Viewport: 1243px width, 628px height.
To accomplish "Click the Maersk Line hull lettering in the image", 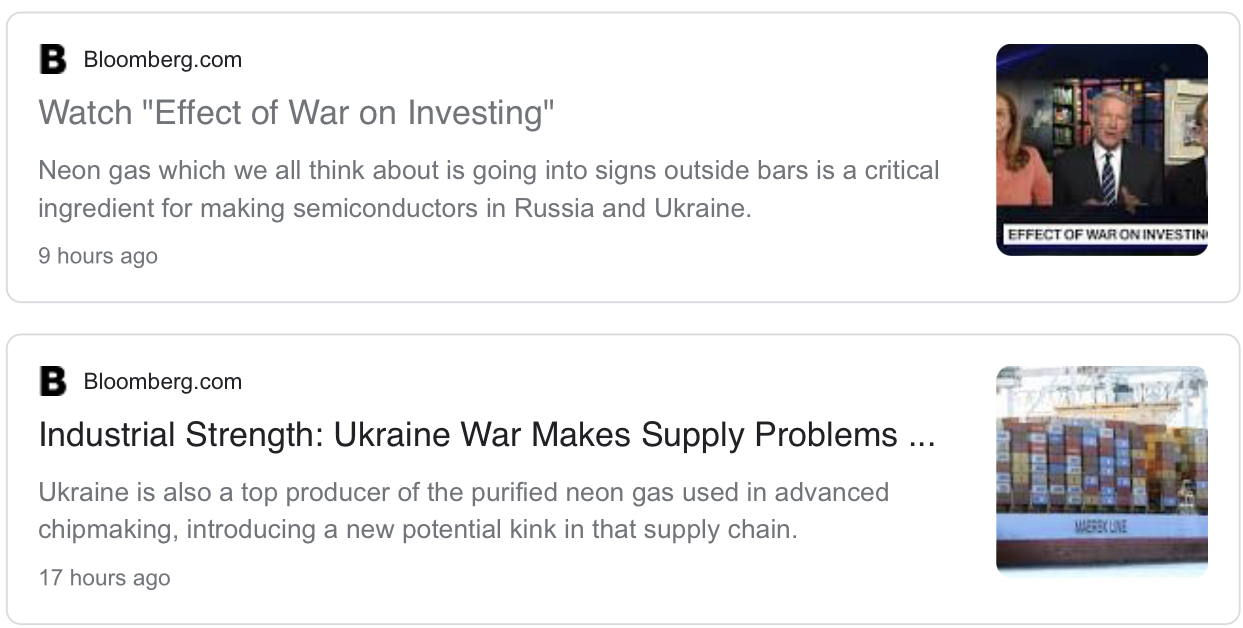I will point(1100,527).
